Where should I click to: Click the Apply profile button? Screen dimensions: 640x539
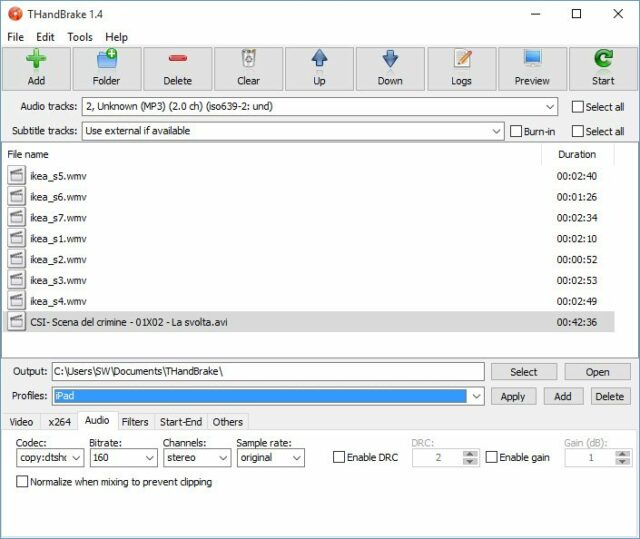[513, 397]
